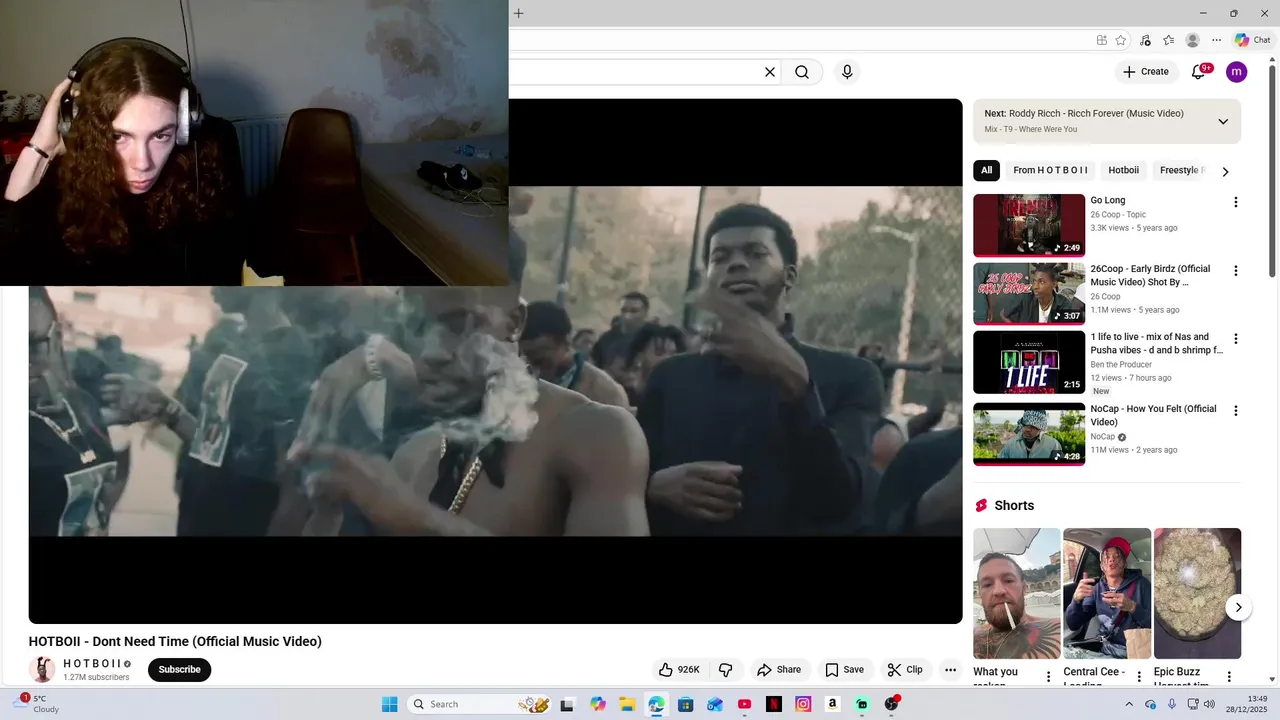Clear the YouTube search box with X
1280x720 pixels.
pos(770,72)
